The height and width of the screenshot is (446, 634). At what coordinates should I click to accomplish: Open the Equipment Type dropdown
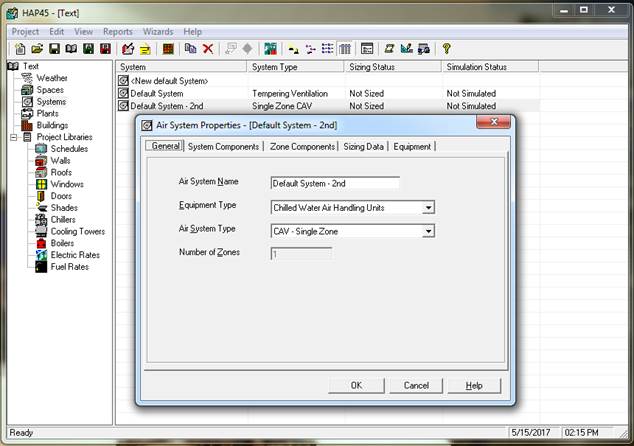pyautogui.click(x=428, y=208)
